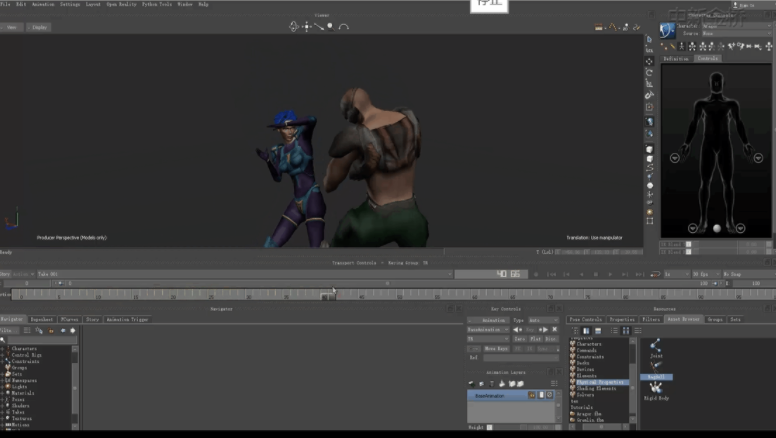The height and width of the screenshot is (438, 776).
Task: Expand the Control Rigs node in Navigator
Action: pyautogui.click(x=2, y=355)
